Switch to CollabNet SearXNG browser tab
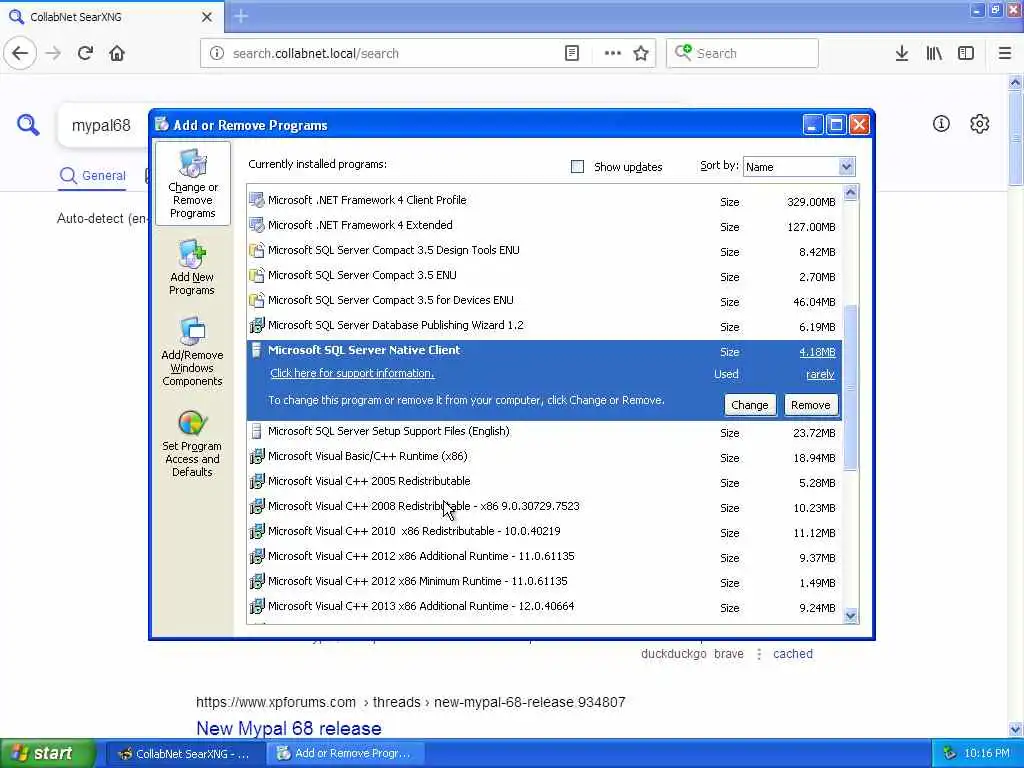Screen dimensions: 1024x768 (112, 17)
